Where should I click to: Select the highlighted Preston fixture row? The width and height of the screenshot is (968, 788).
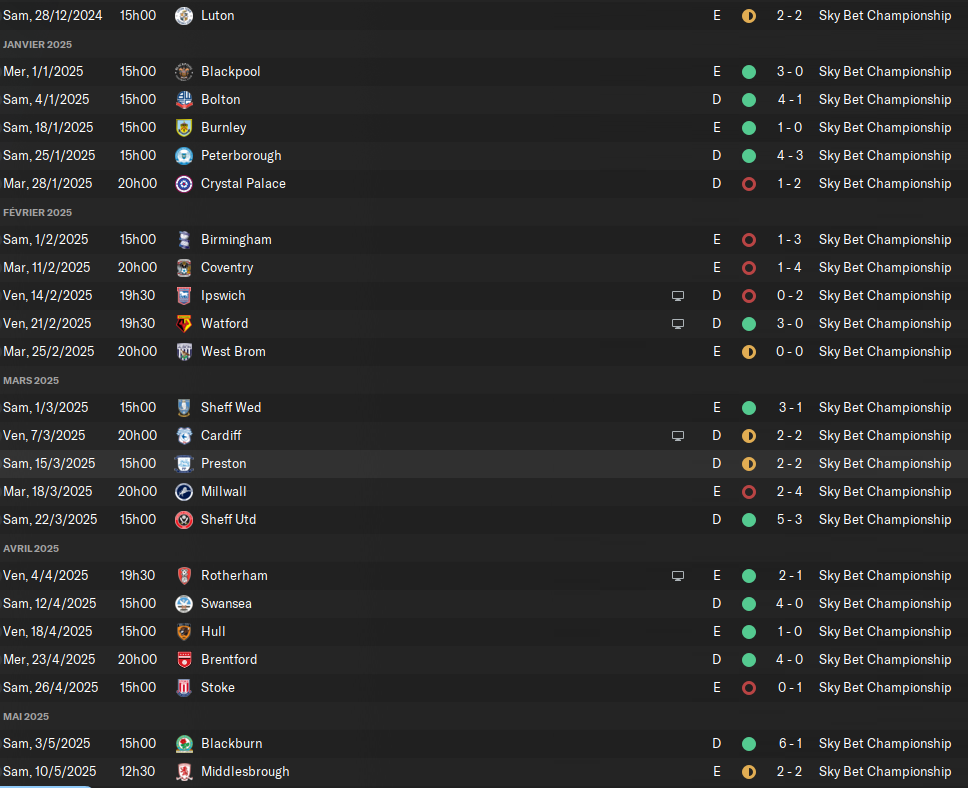click(484, 464)
